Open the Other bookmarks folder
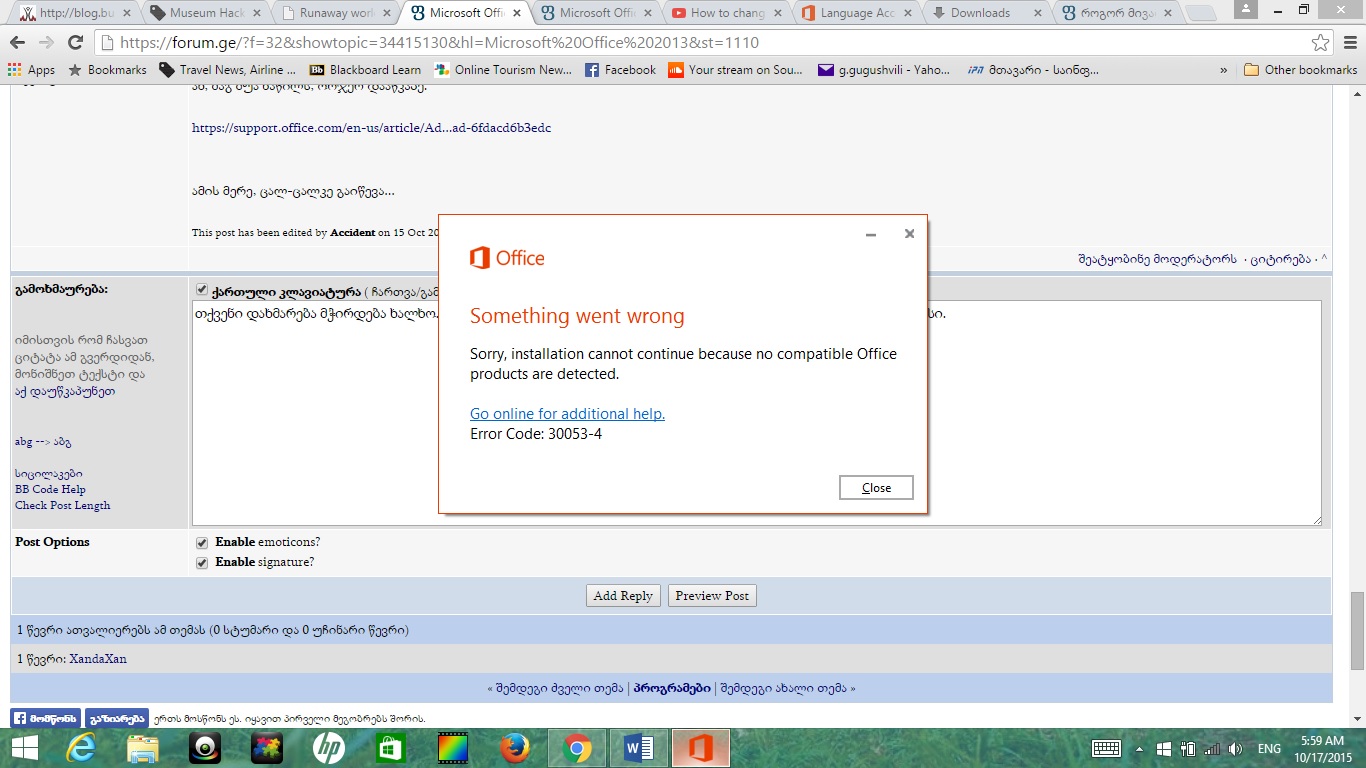This screenshot has height=768, width=1366. (x=1300, y=70)
